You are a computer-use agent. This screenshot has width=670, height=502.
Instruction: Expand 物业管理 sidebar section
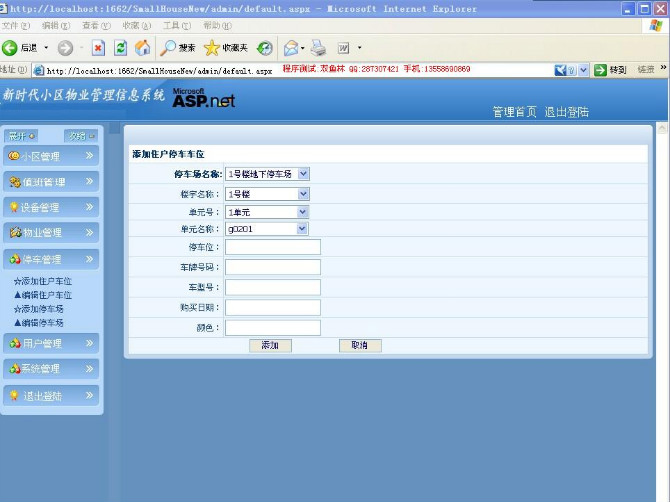point(51,232)
